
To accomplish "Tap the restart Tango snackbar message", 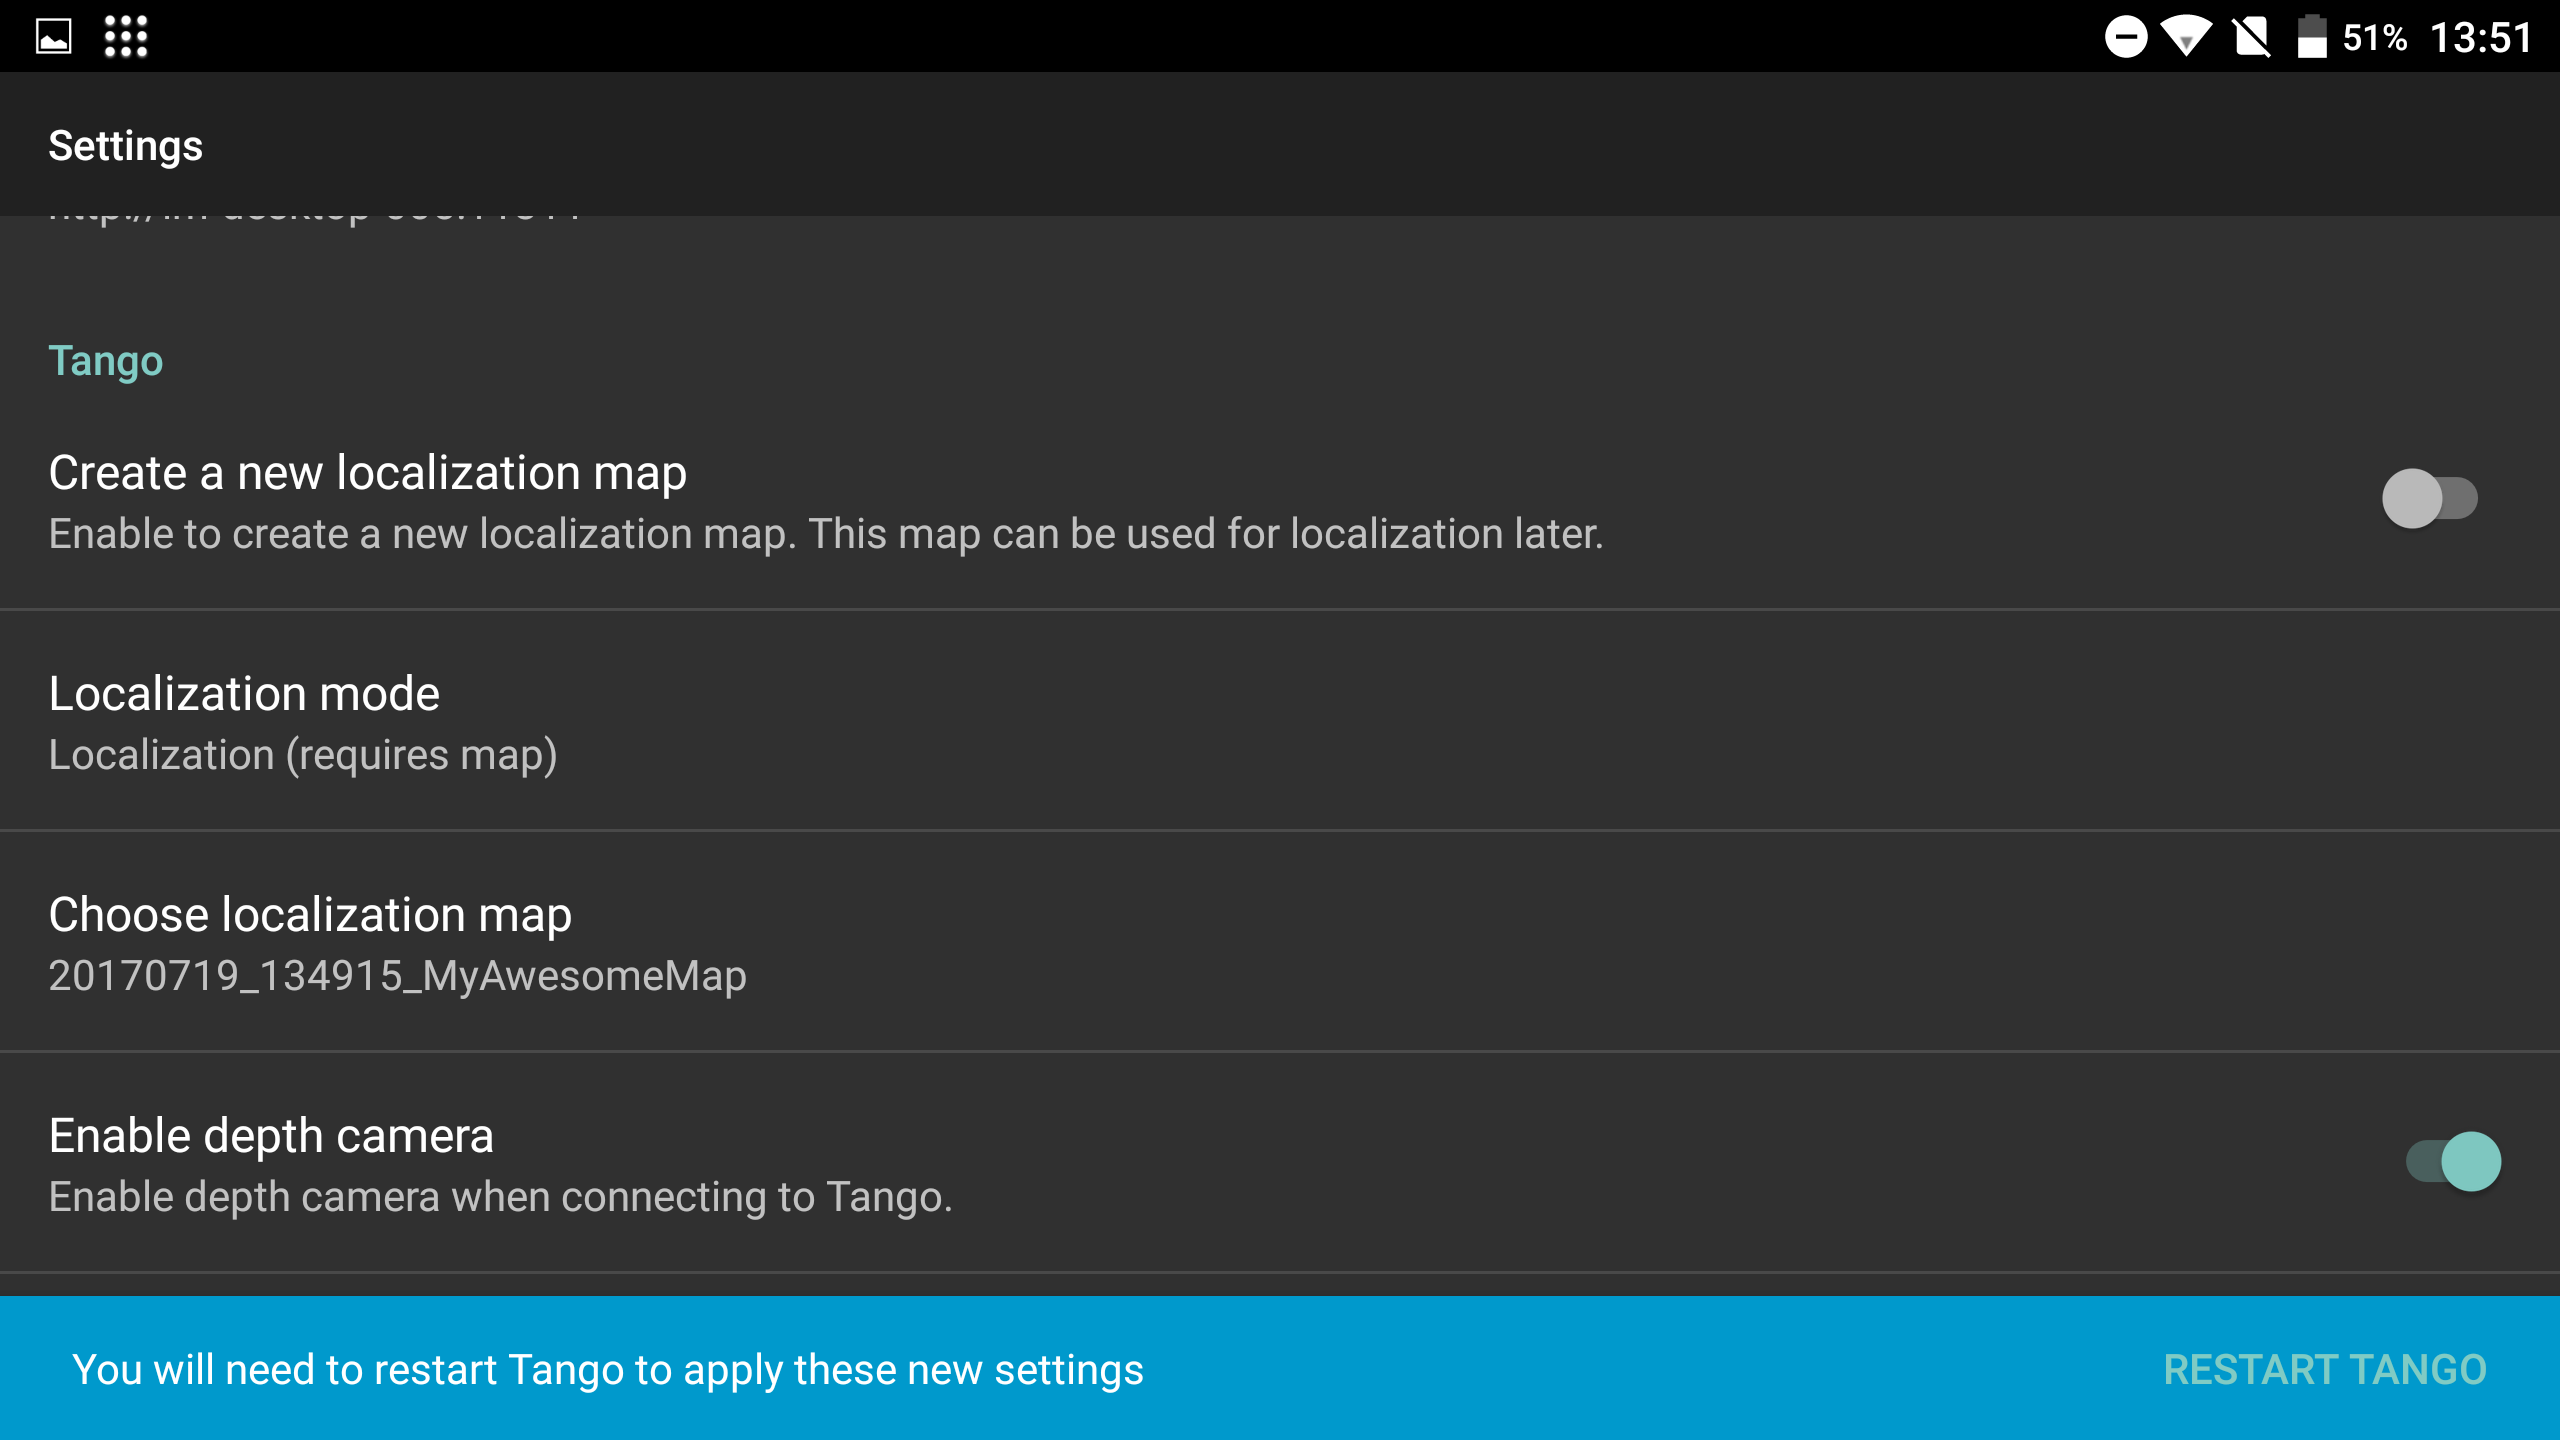I will tap(607, 1369).
